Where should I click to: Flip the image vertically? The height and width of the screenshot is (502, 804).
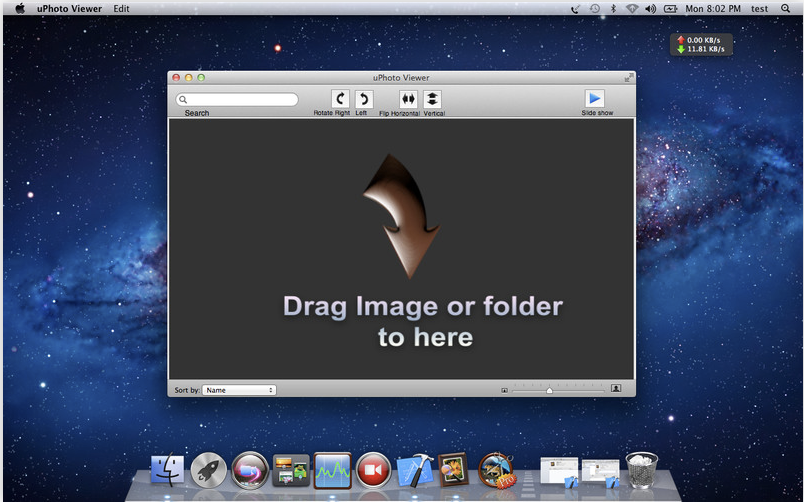coord(432,99)
